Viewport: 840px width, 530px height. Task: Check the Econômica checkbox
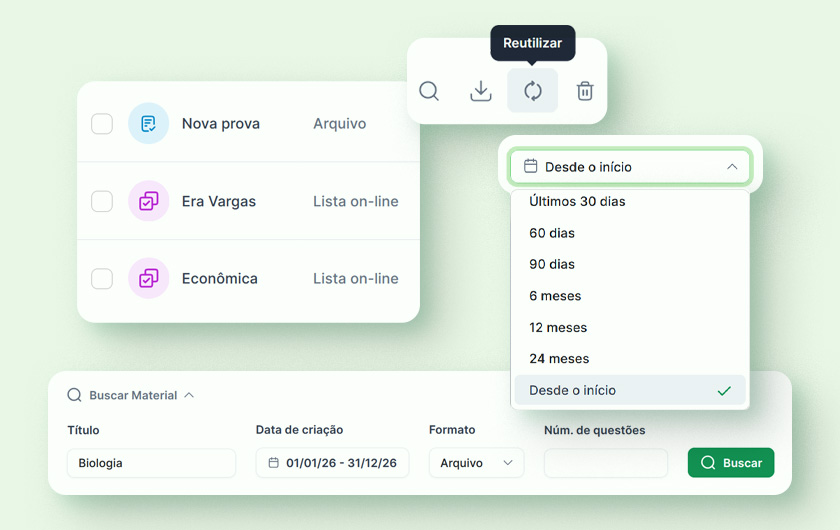click(102, 279)
